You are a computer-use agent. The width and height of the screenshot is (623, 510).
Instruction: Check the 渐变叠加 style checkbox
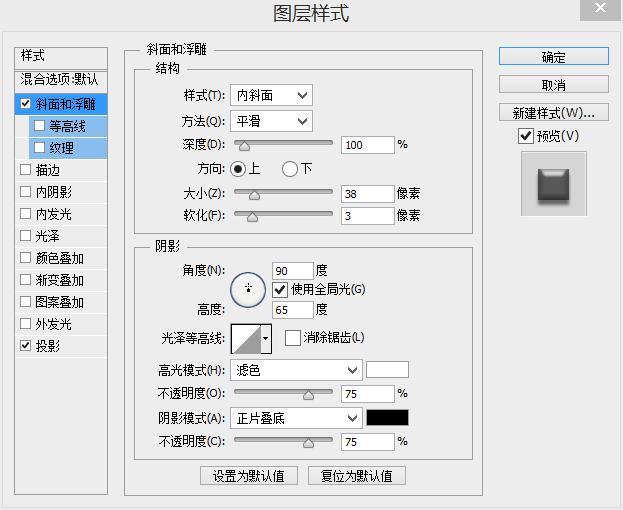click(x=25, y=279)
